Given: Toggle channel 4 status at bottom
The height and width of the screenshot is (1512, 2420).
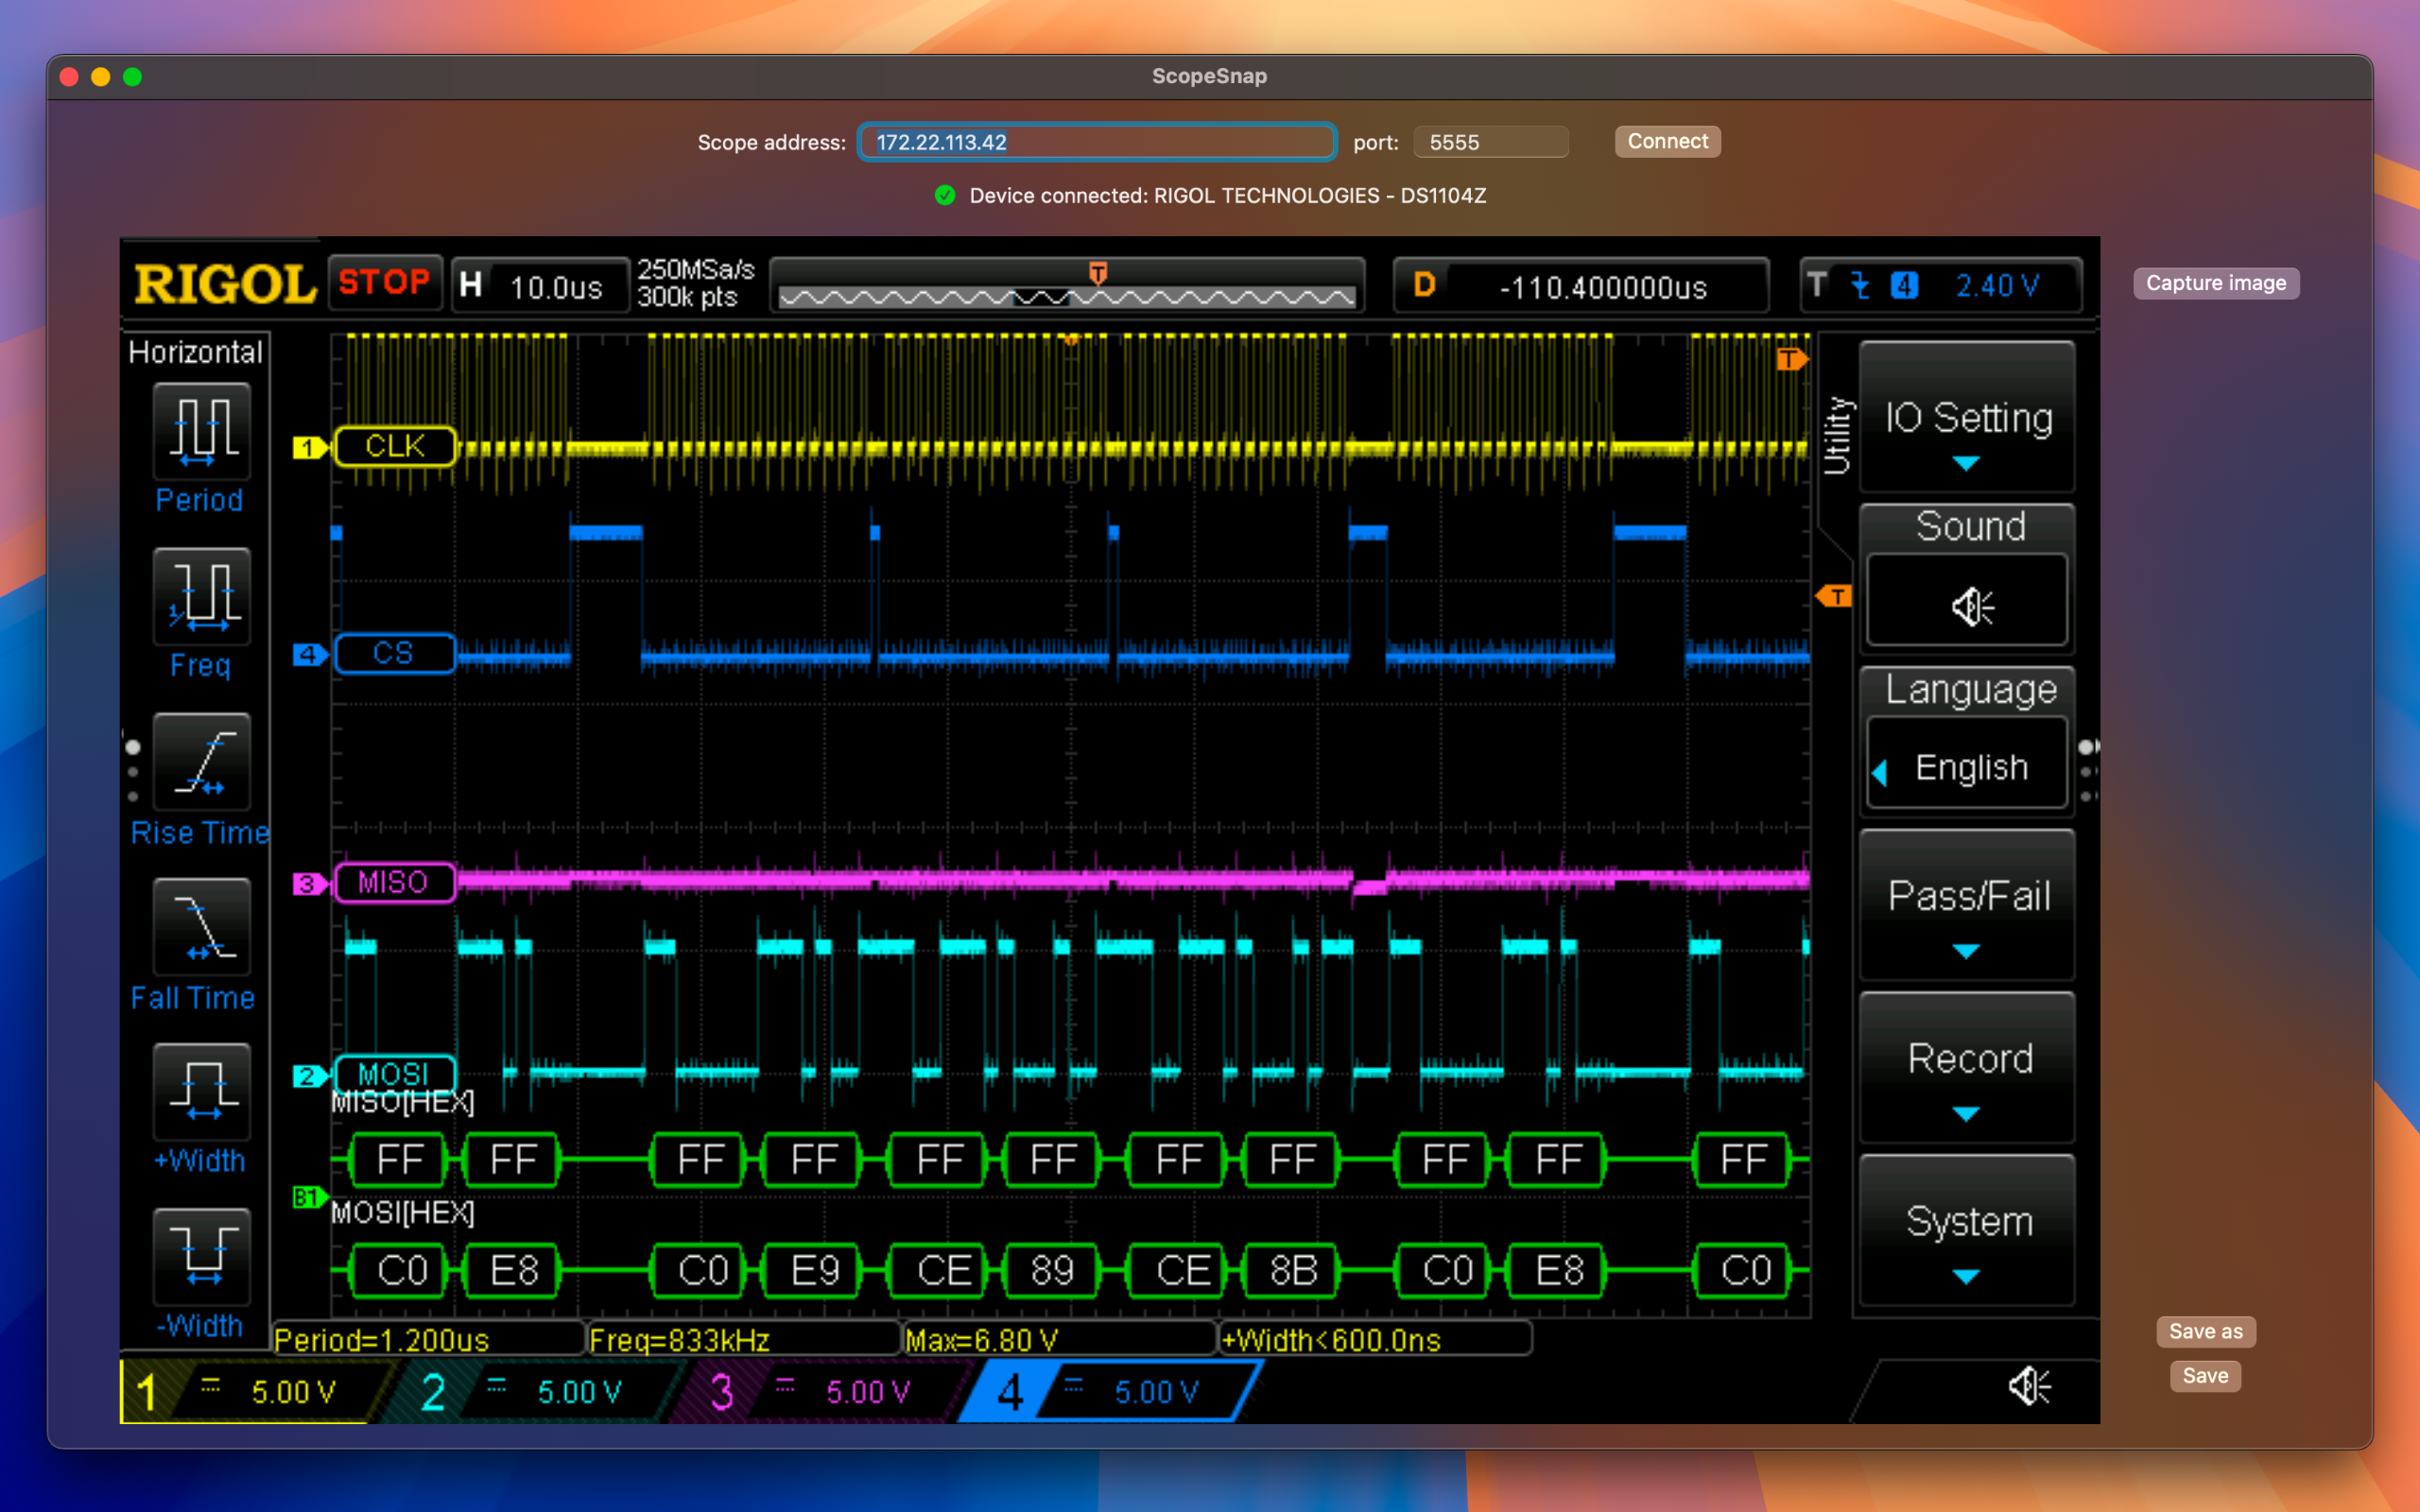Looking at the screenshot, I should pos(1113,1390).
